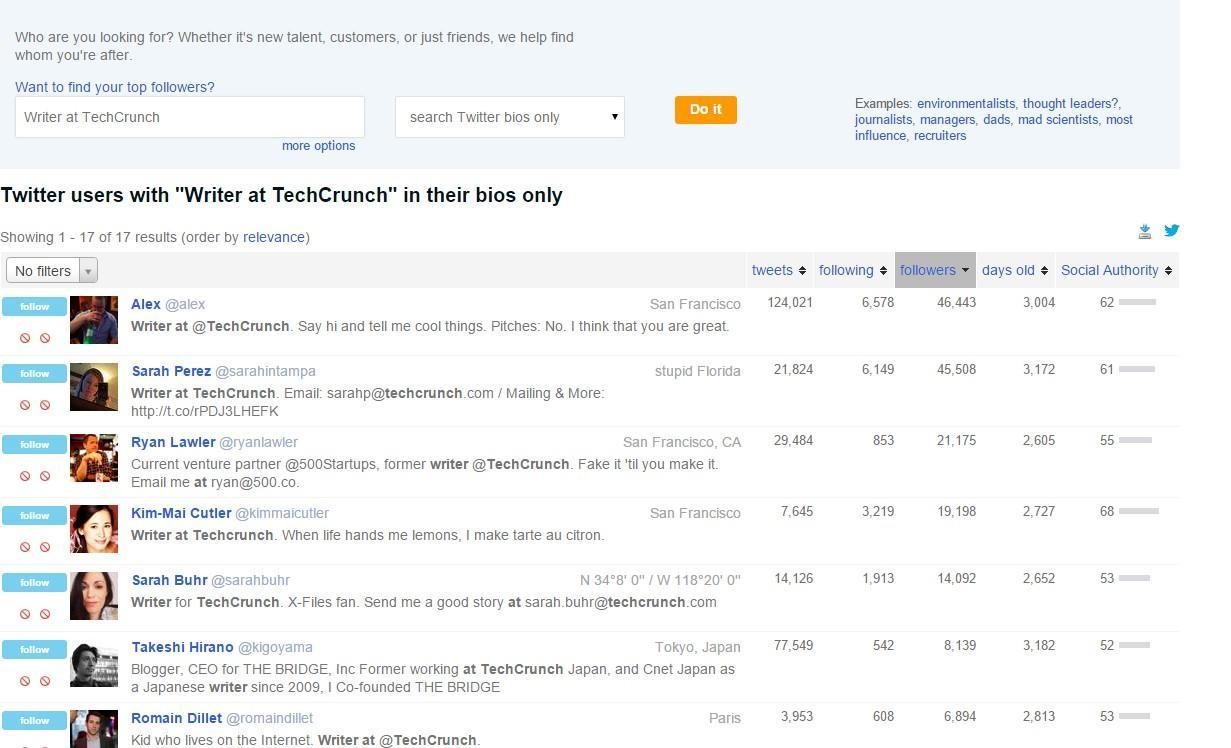Click the orange Do it button

tap(706, 110)
